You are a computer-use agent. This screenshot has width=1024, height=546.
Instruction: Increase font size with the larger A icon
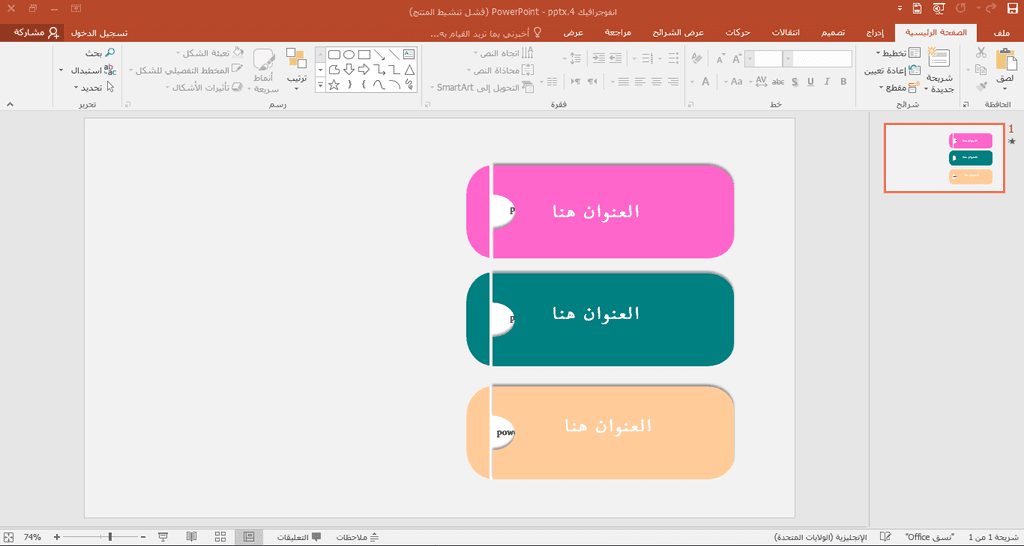tap(737, 59)
